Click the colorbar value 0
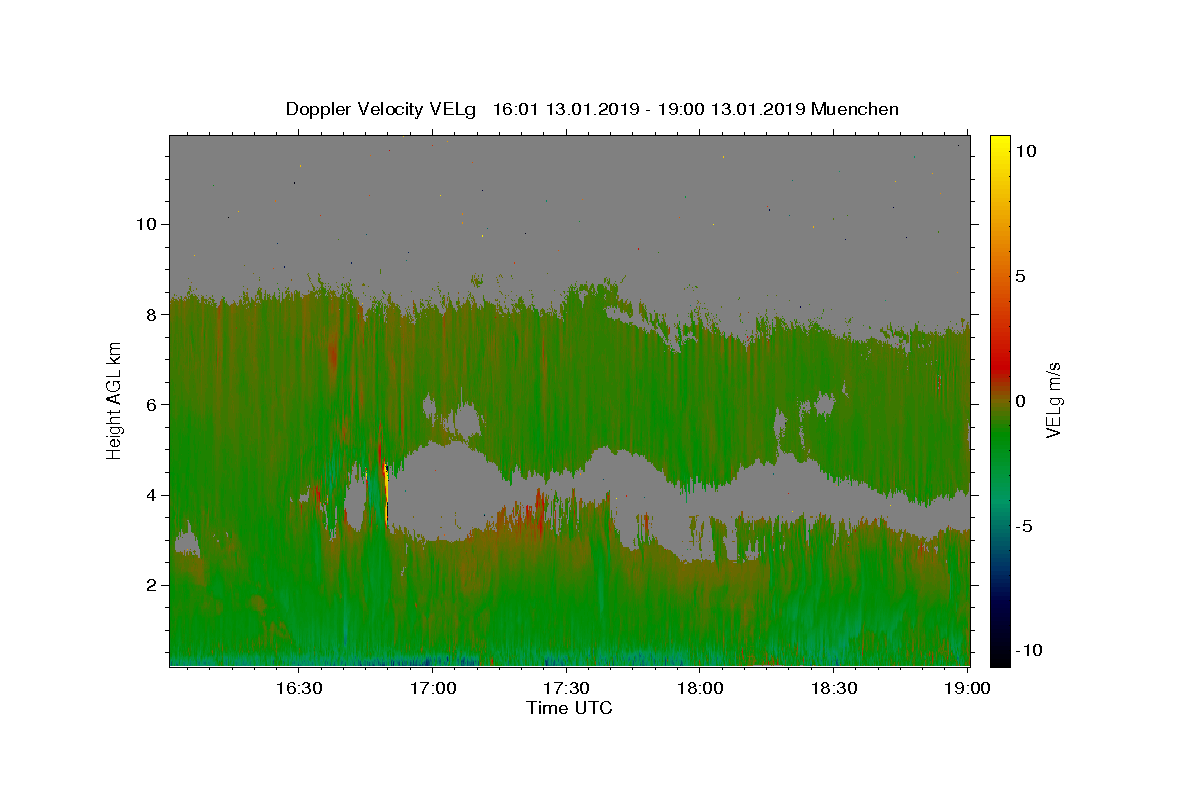Image resolution: width=1200 pixels, height=800 pixels. coord(1022,401)
